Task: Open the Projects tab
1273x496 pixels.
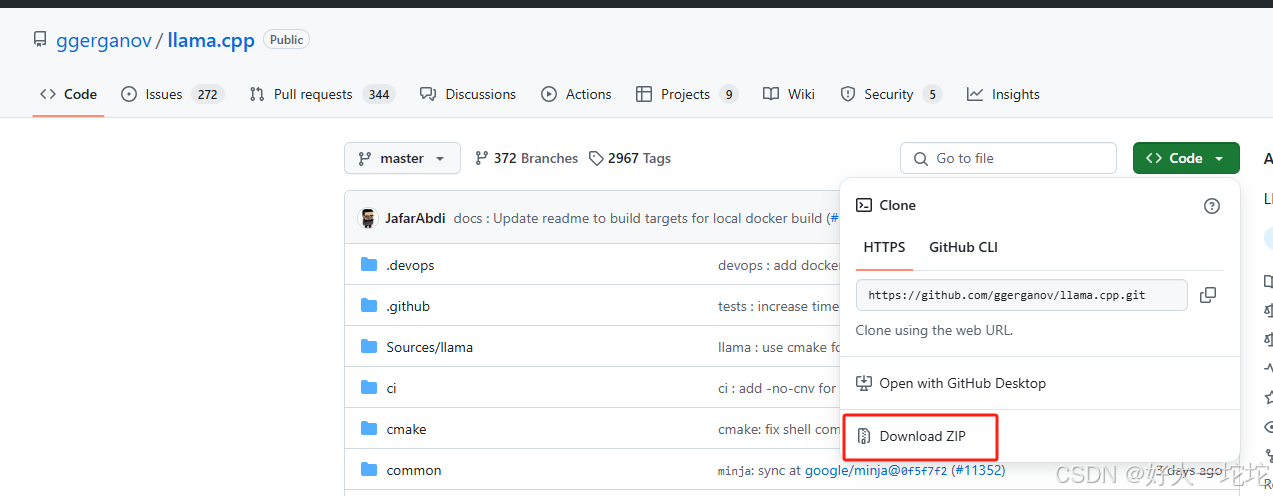Action: [x=687, y=94]
